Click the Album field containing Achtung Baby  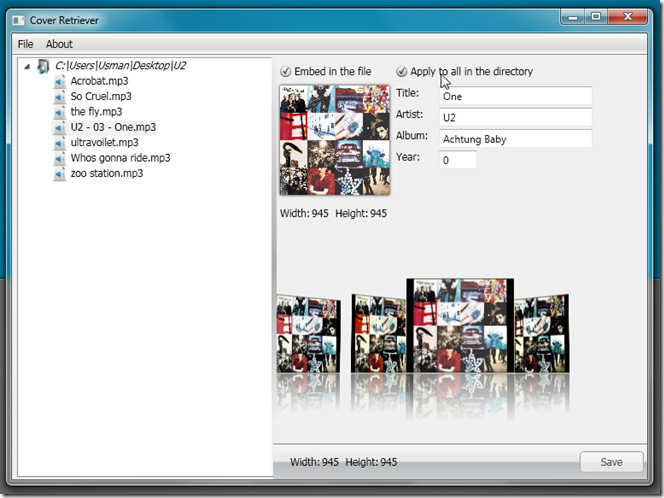tap(515, 139)
